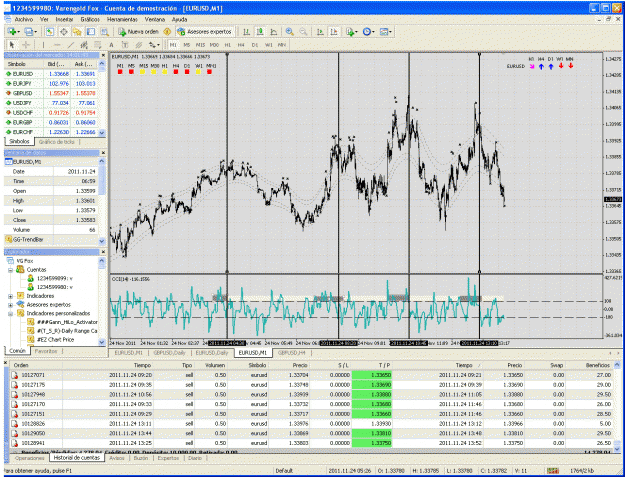Switch timeframe to M5
The height and width of the screenshot is (477, 625).
point(187,45)
